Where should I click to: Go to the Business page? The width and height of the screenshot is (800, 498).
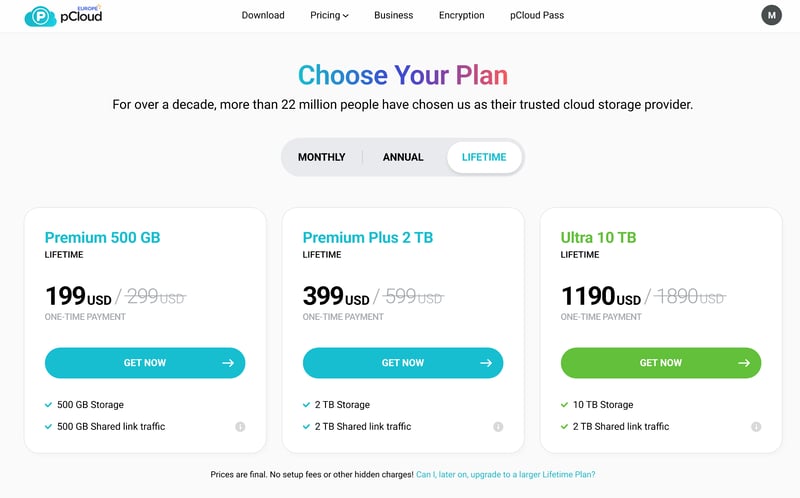point(394,15)
